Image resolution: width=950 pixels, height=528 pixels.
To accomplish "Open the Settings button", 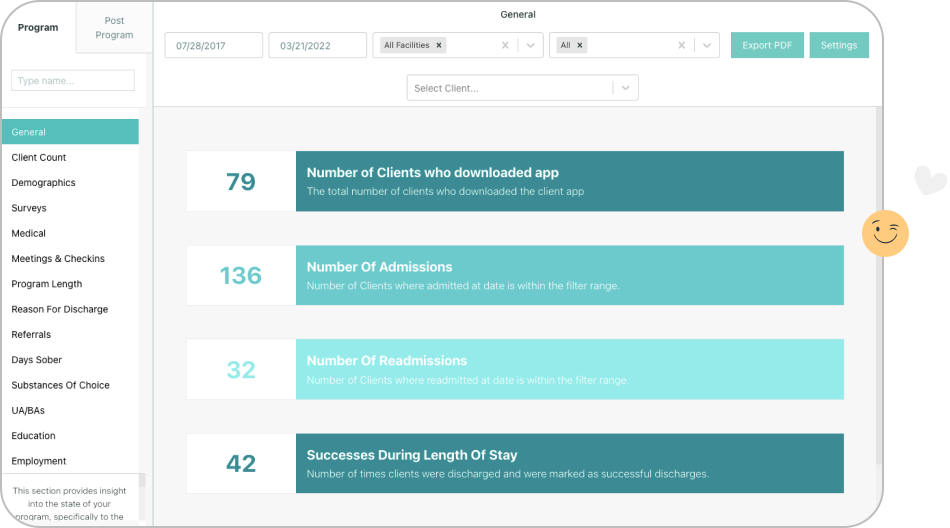I will pyautogui.click(x=839, y=46).
